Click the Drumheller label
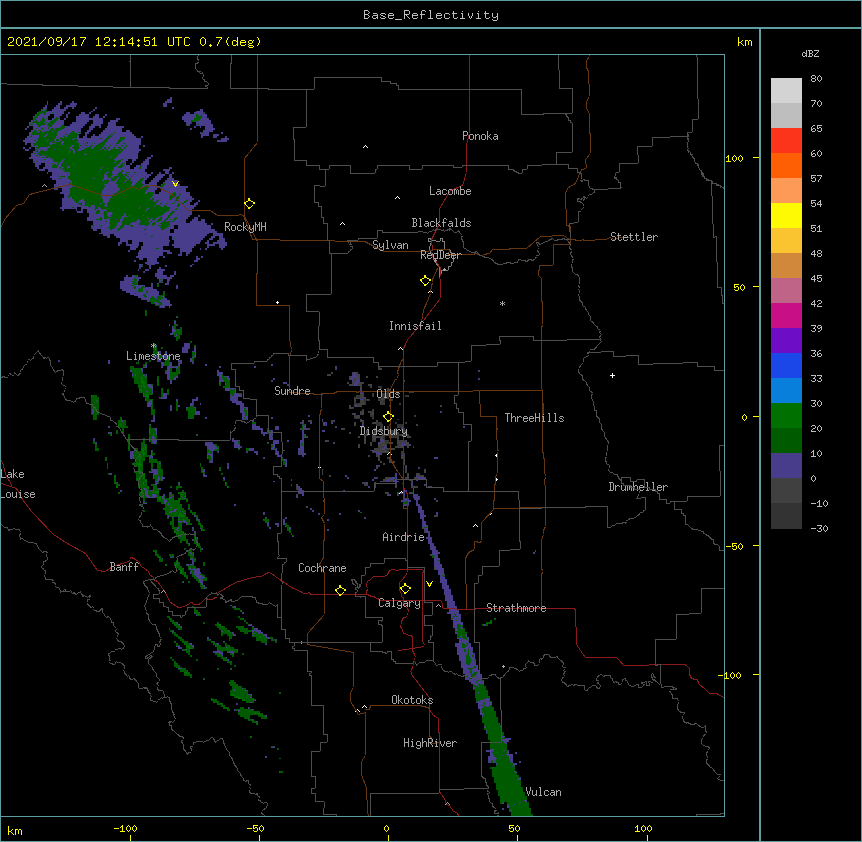862x842 pixels. tap(638, 487)
